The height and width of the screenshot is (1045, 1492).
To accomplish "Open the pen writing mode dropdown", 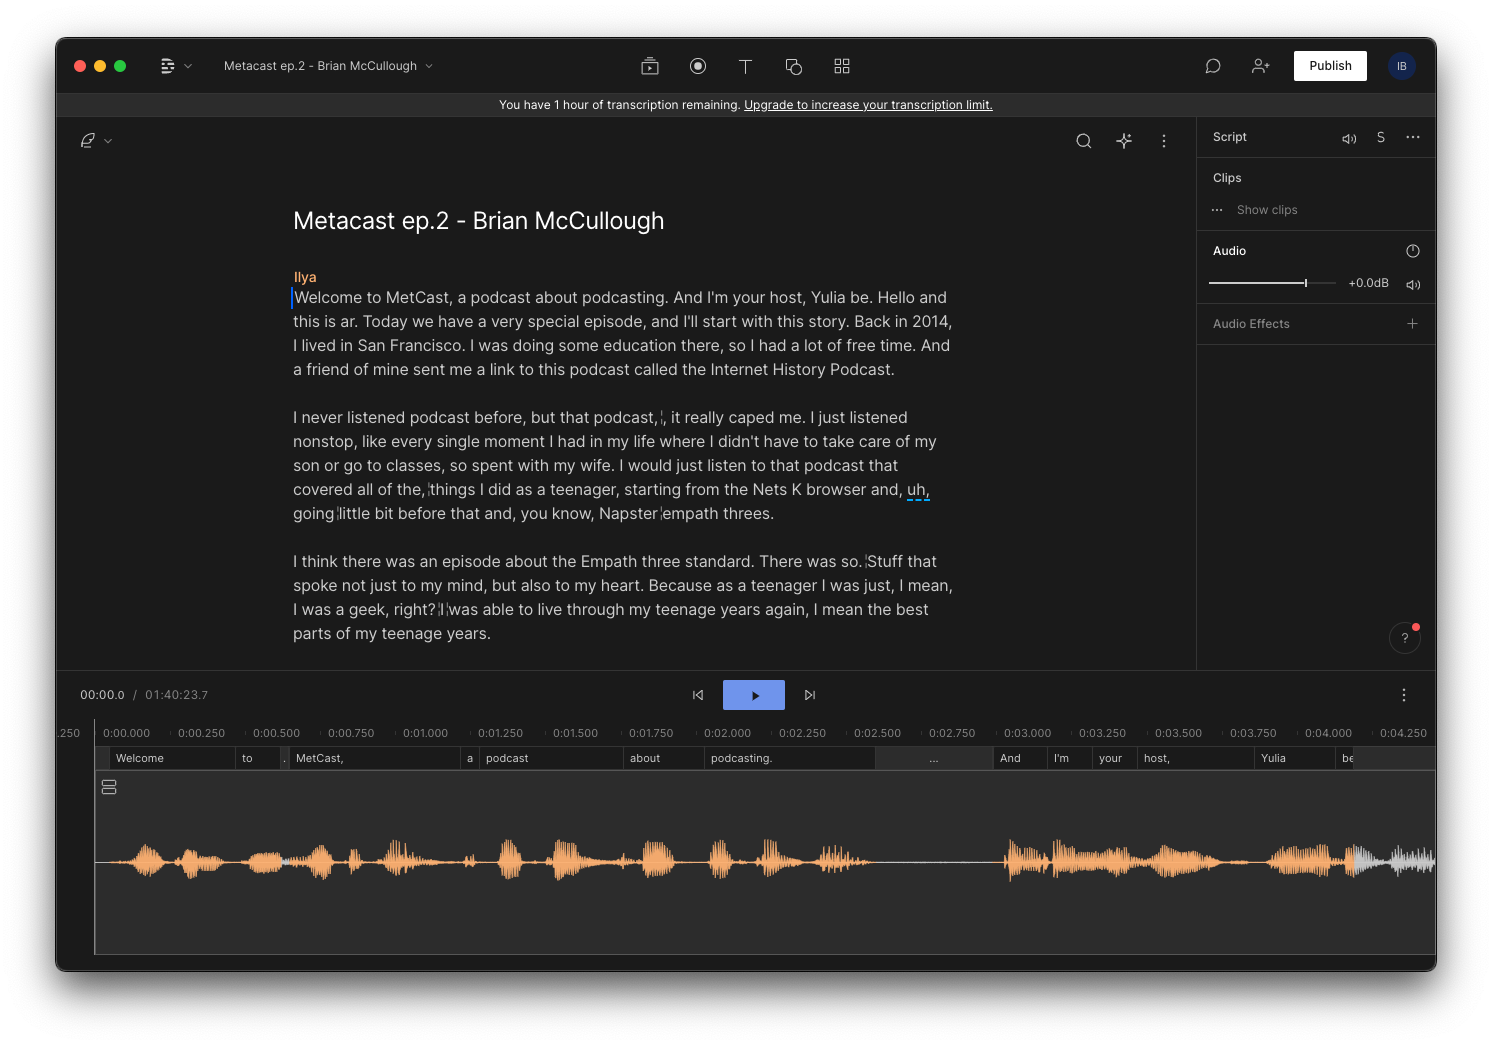I will pos(96,141).
